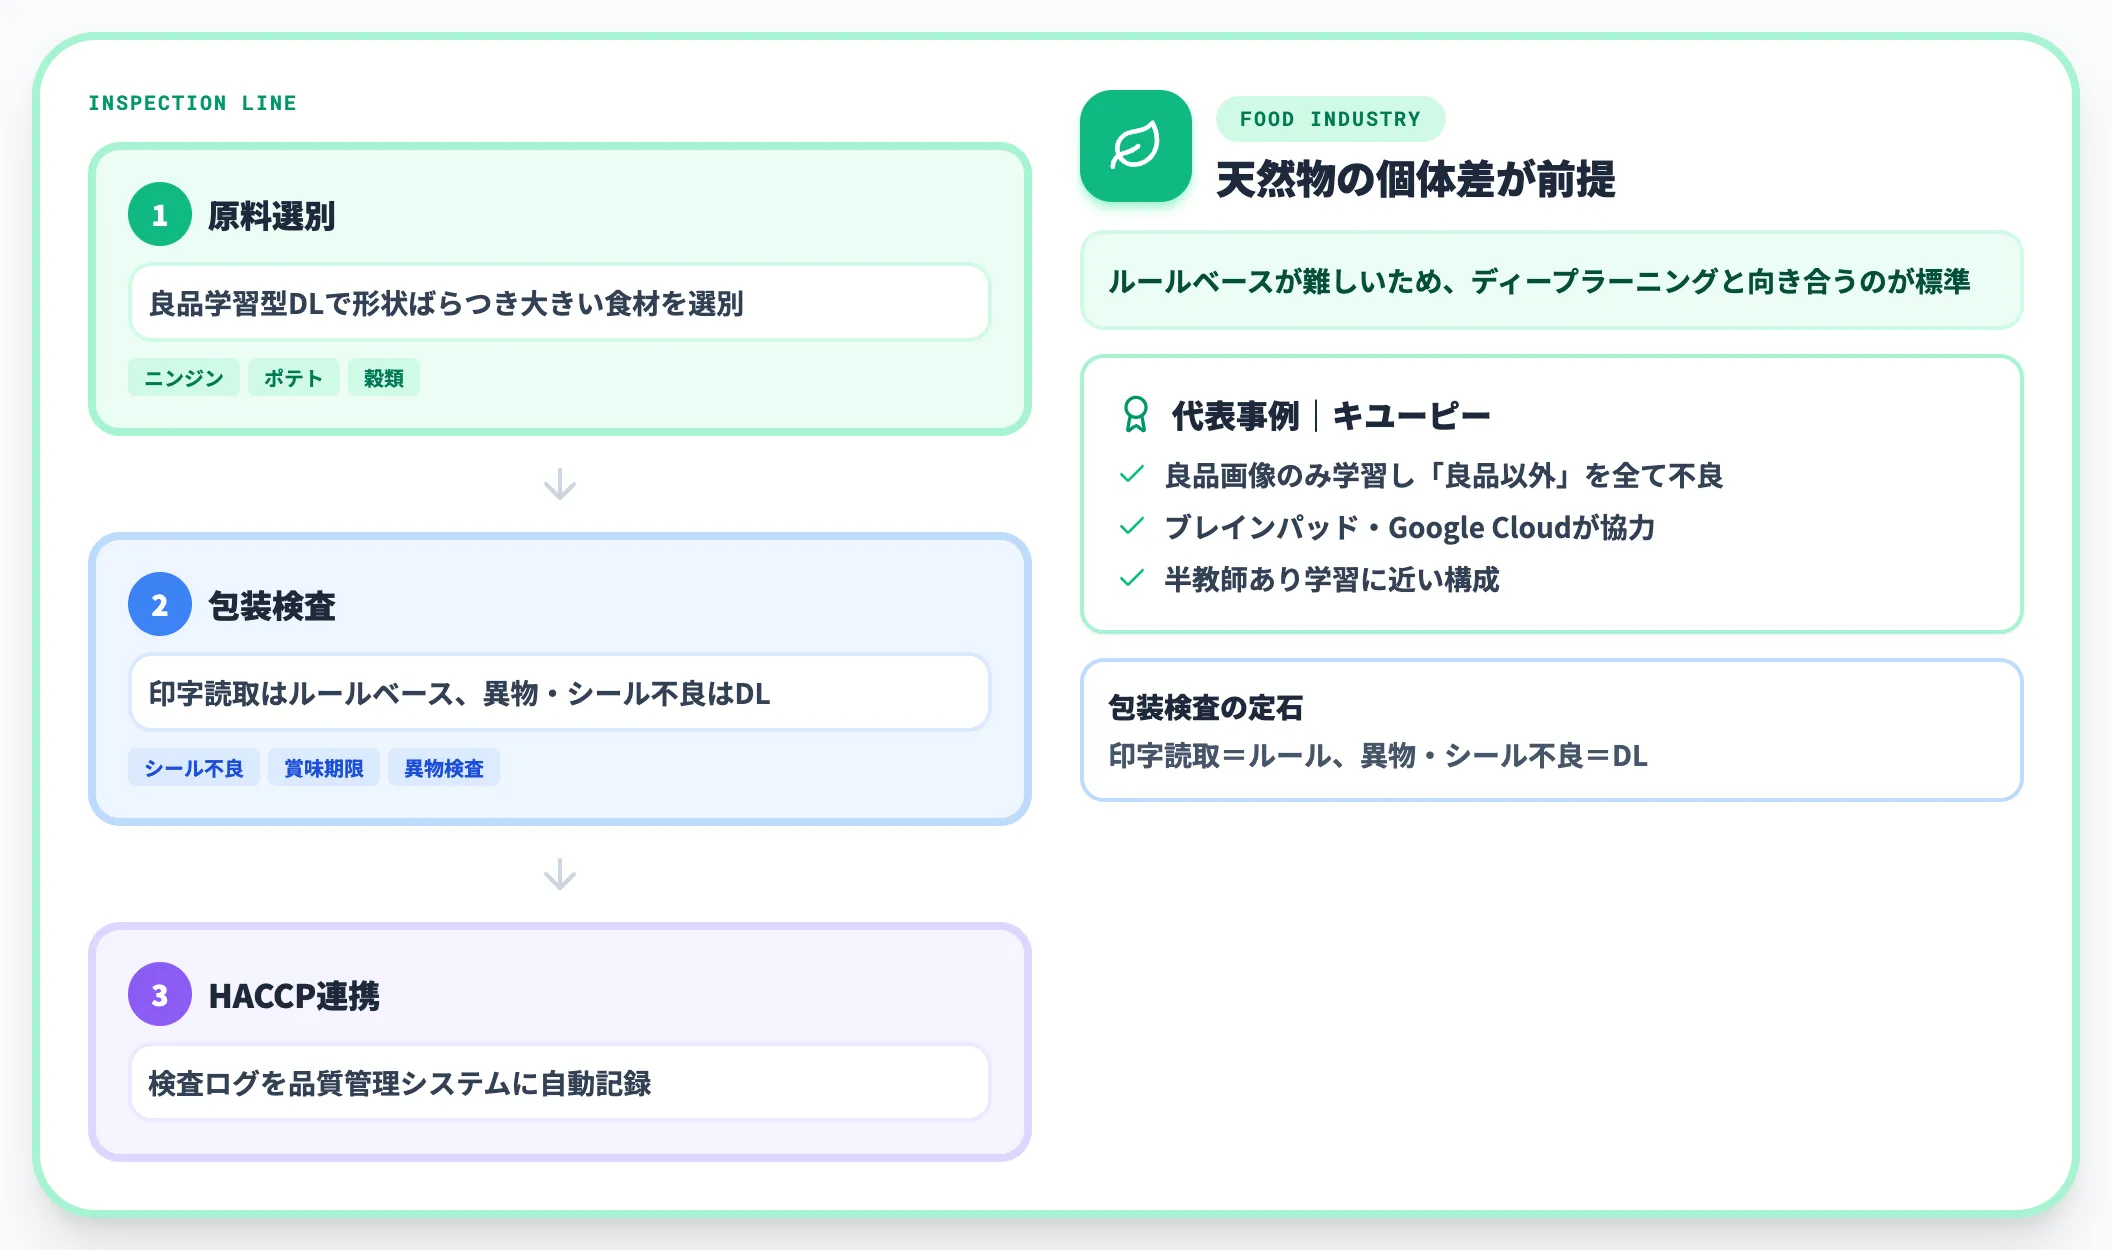The width and height of the screenshot is (2112, 1250).
Task: Click the blue circle number 2 badge
Action: 160,605
